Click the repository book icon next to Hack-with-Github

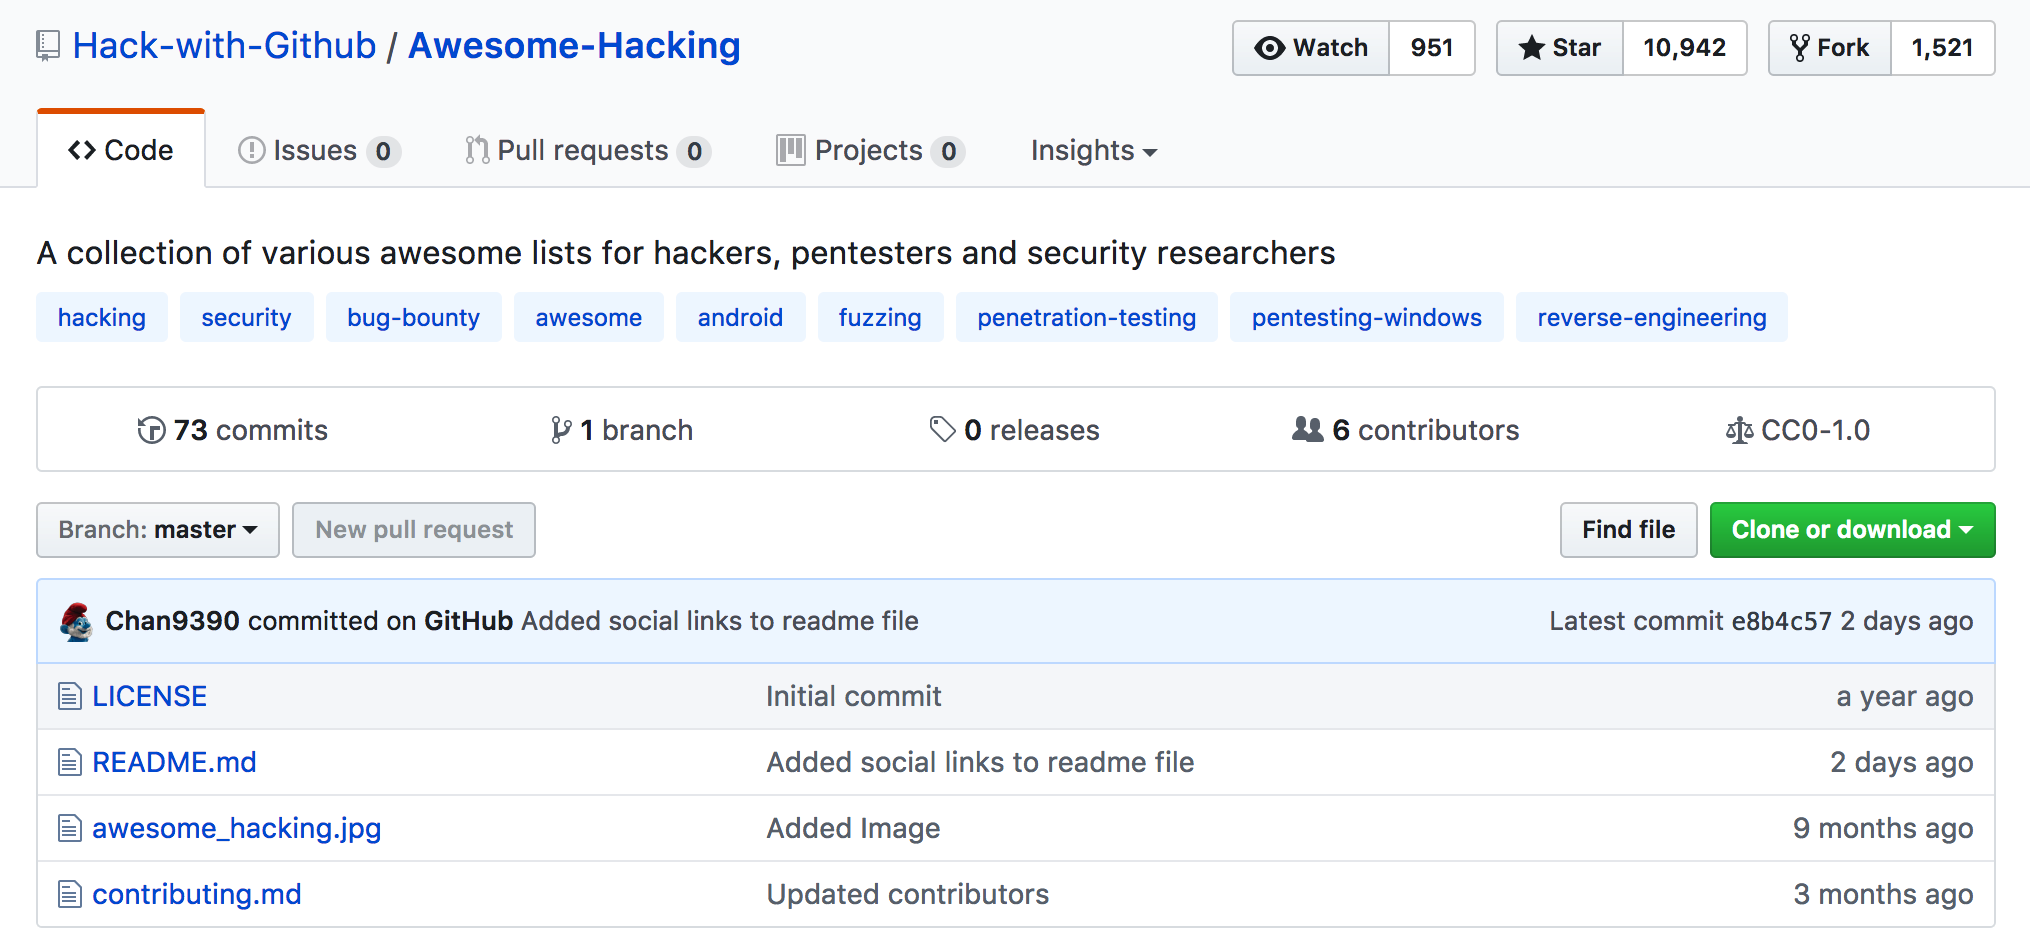pyautogui.click(x=48, y=45)
